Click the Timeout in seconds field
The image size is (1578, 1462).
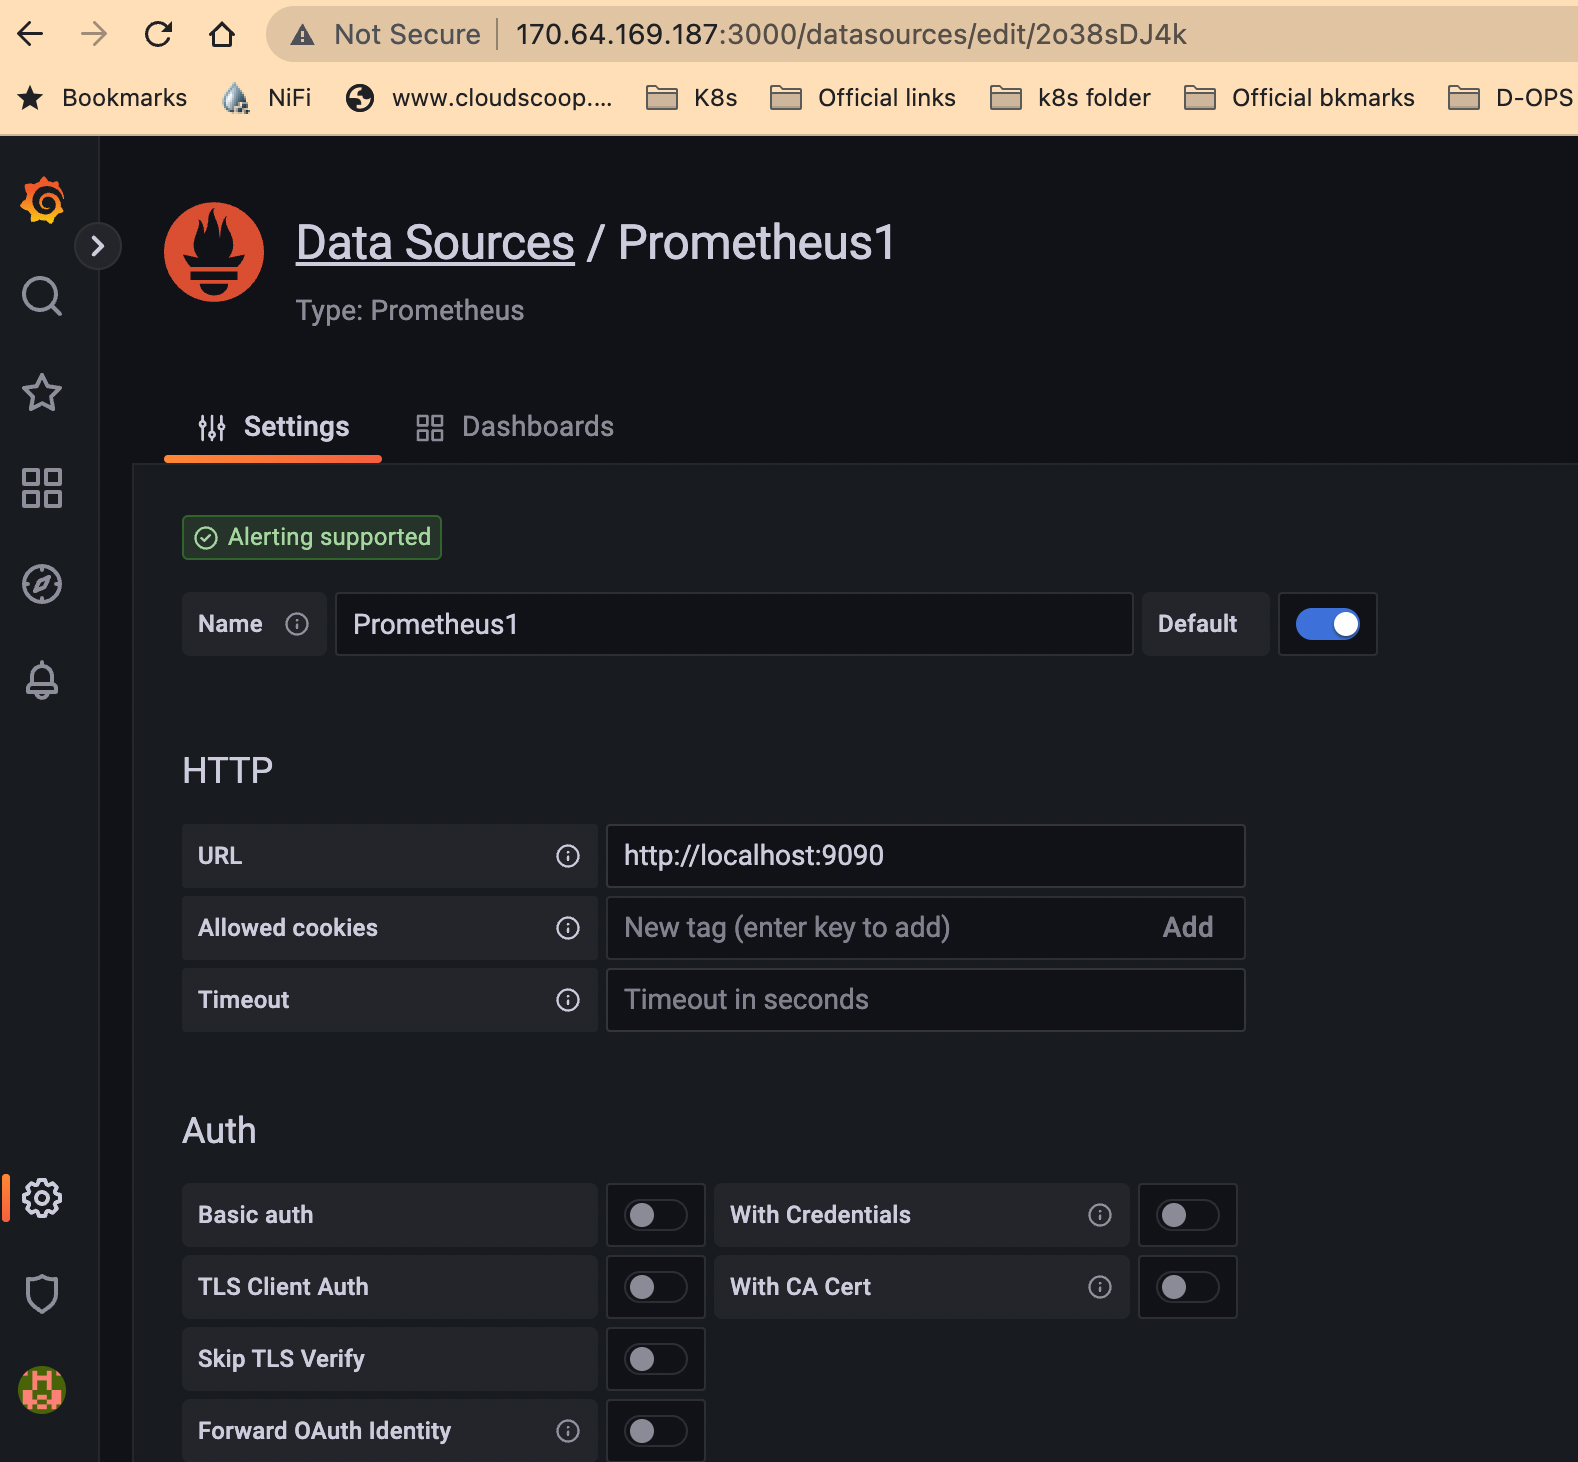pos(926,1000)
